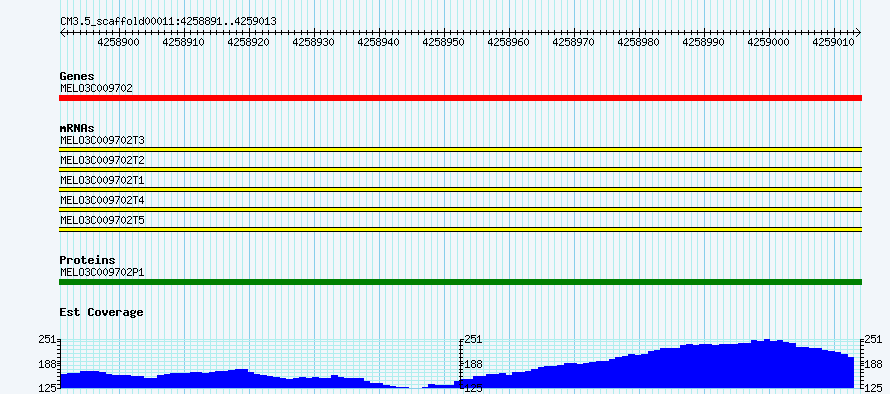Image resolution: width=890 pixels, height=394 pixels.
Task: Click the right arrowhead of the ruler
Action: 859,32
